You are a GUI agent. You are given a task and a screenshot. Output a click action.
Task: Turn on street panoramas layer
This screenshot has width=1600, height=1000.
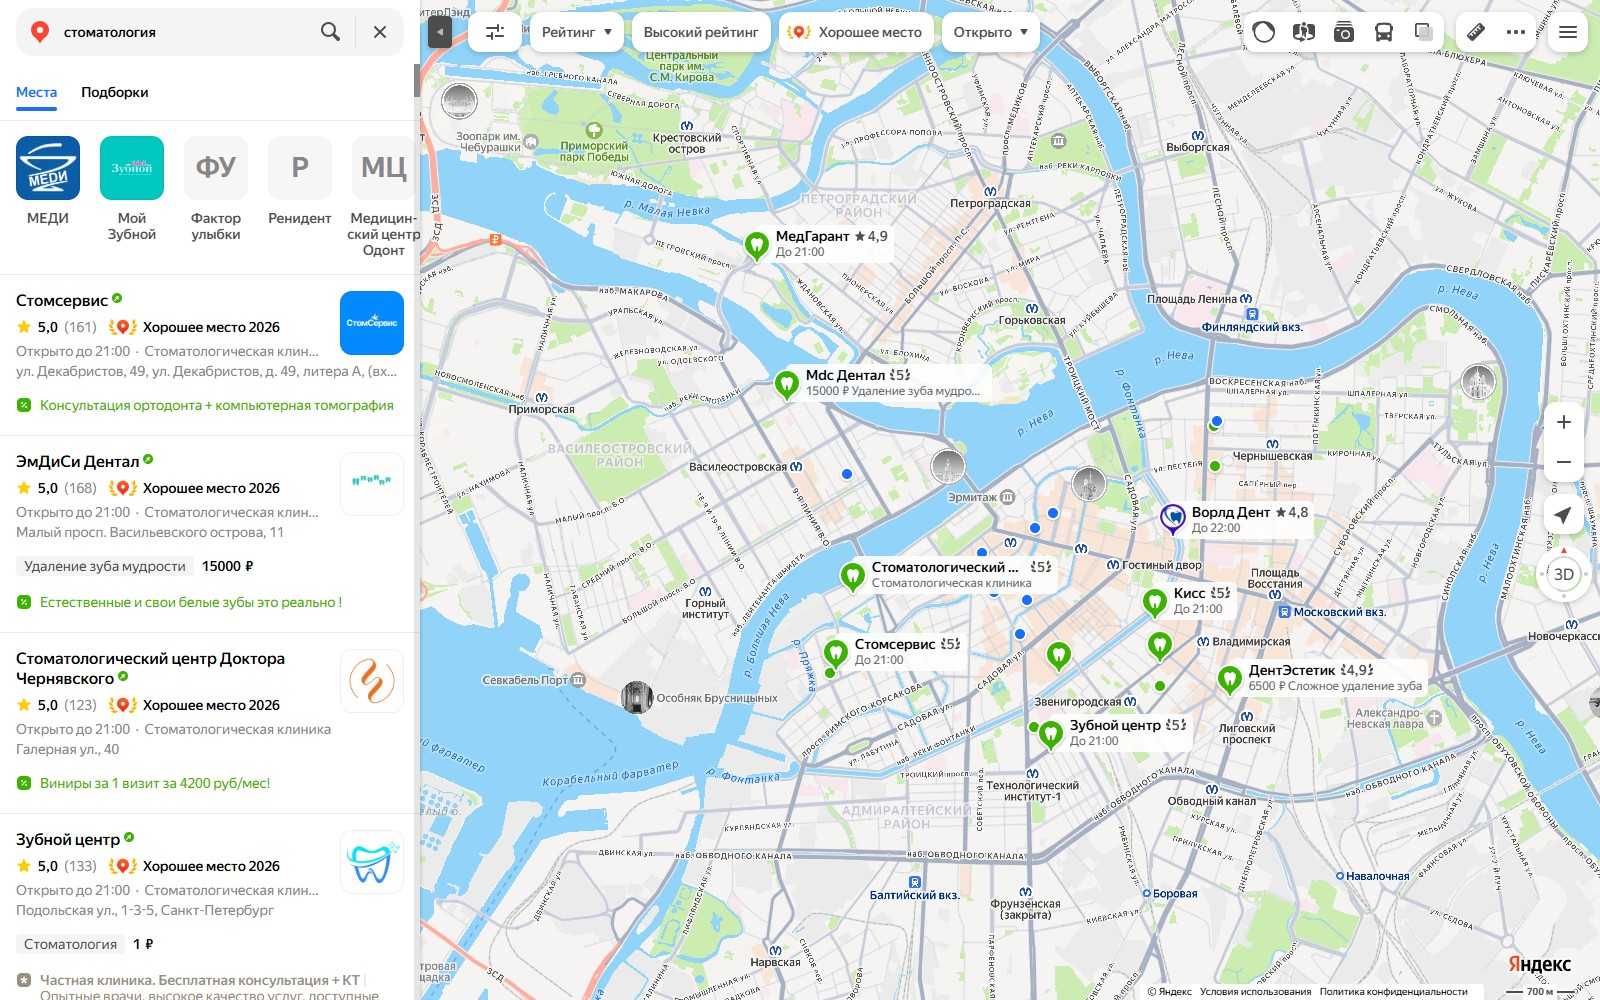click(x=1303, y=32)
